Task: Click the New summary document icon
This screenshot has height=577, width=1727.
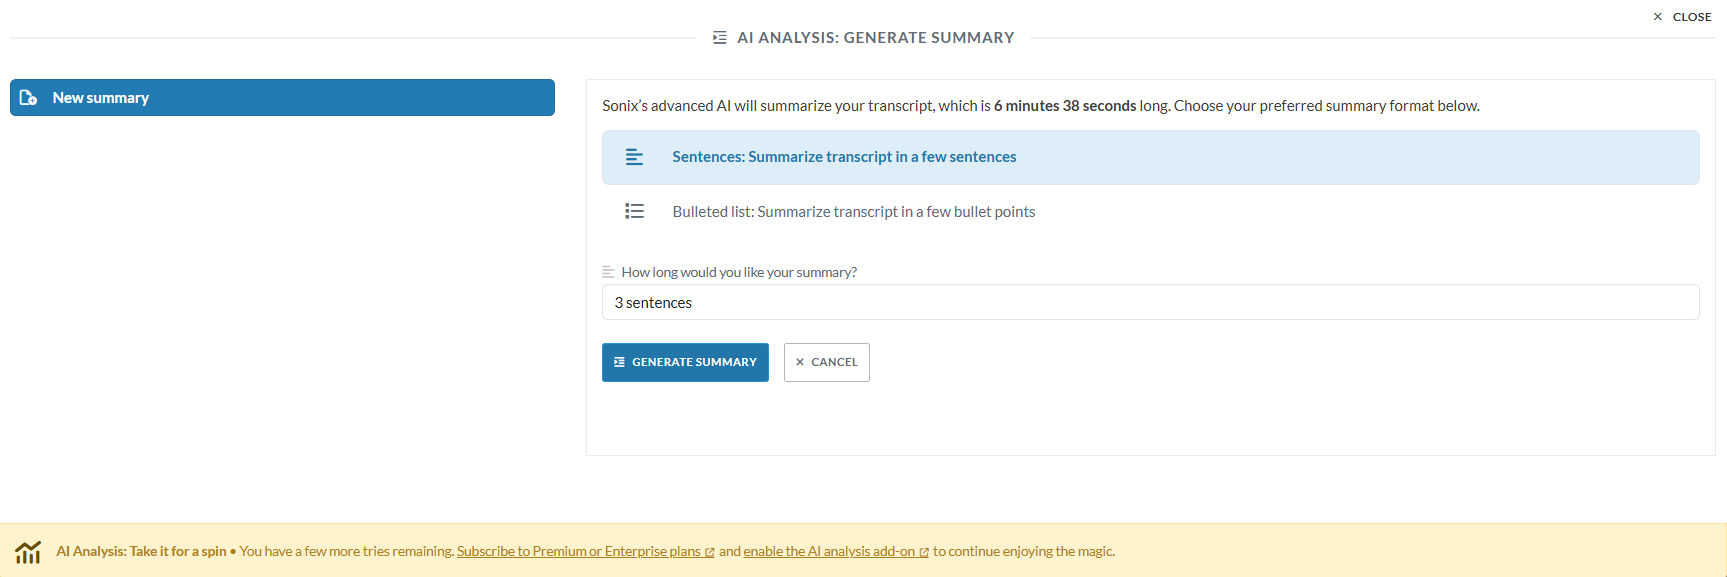Action: tap(29, 98)
